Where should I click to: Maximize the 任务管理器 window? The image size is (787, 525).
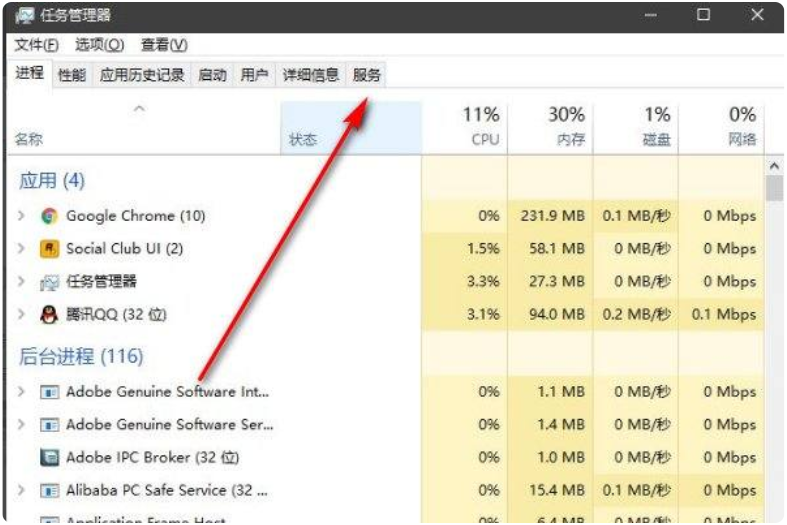coord(704,15)
